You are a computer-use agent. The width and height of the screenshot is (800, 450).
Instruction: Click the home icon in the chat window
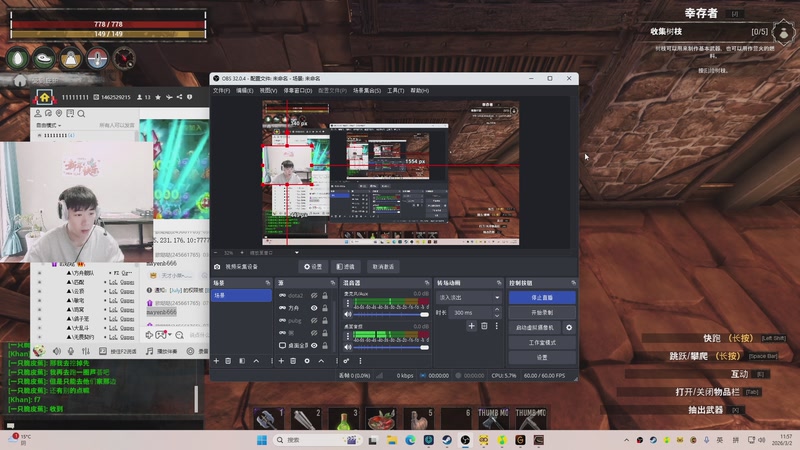coord(44,97)
